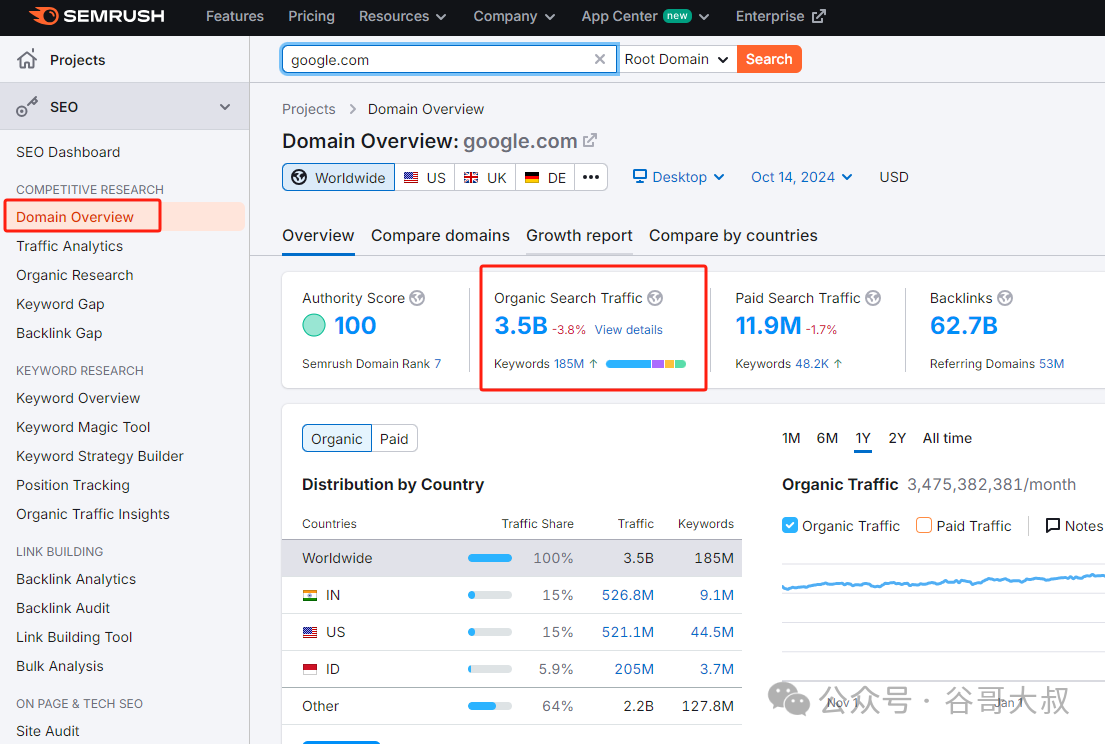Click the UK flag icon in region selector
This screenshot has height=744, width=1105.
471,178
